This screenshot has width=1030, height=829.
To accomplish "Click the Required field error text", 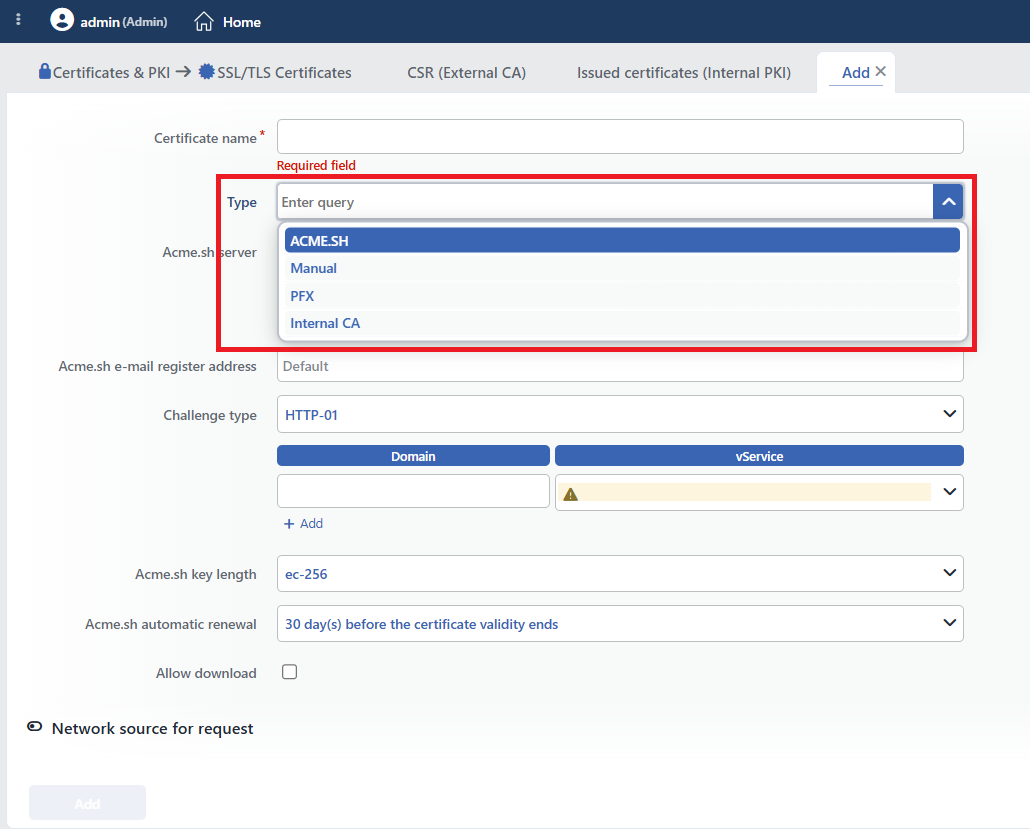I will point(316,166).
